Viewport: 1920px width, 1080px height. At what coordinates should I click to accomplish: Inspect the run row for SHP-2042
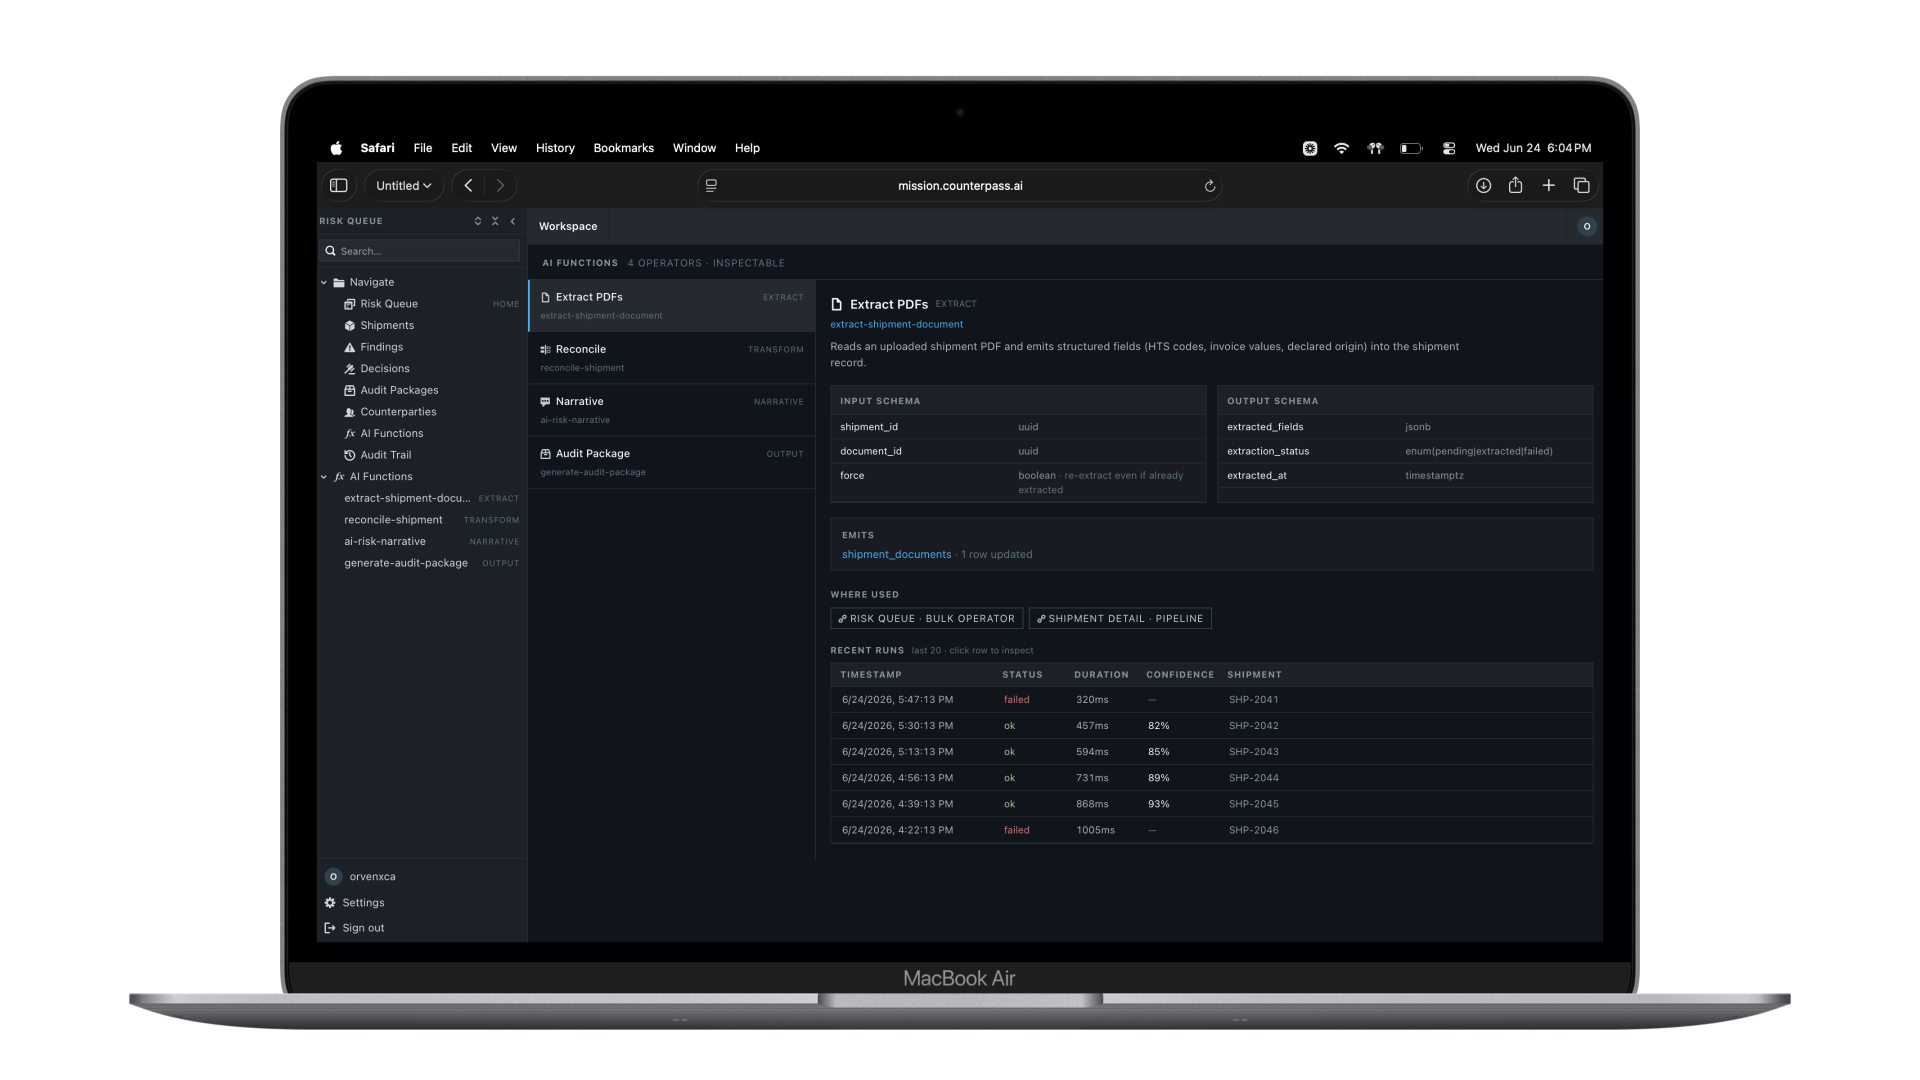click(x=1211, y=726)
